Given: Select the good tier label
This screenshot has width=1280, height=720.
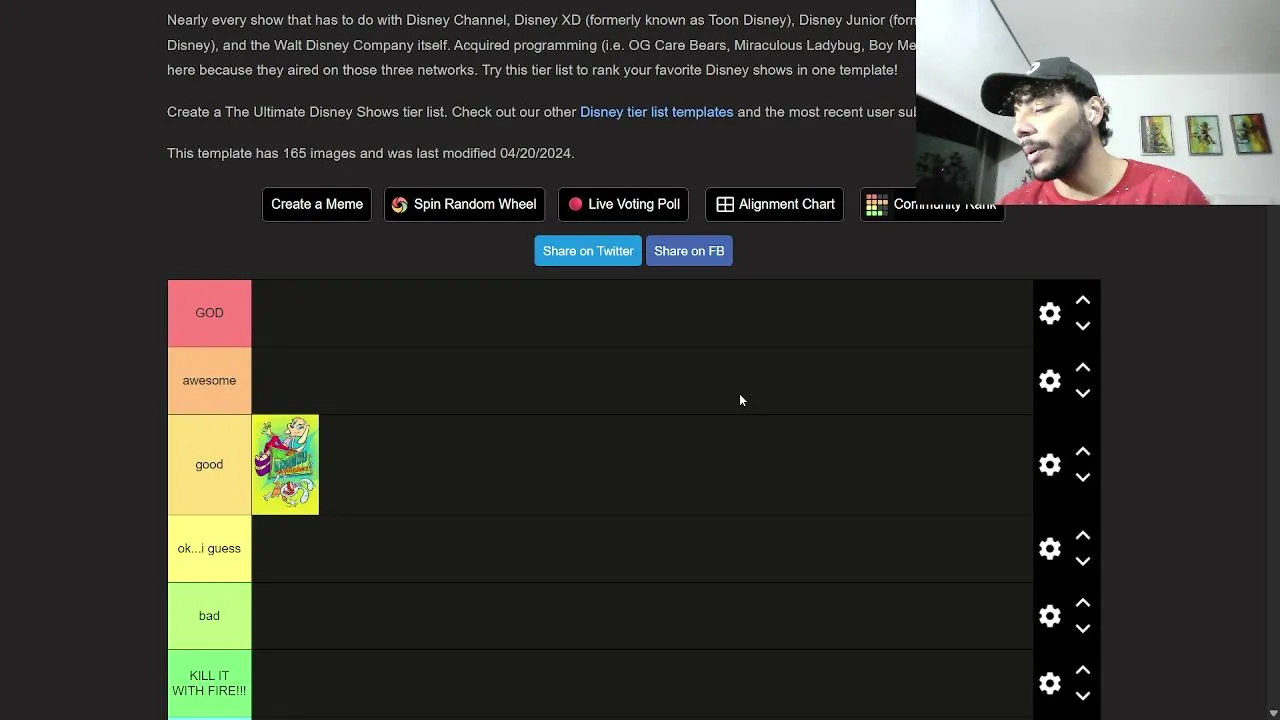Looking at the screenshot, I should tap(209, 465).
